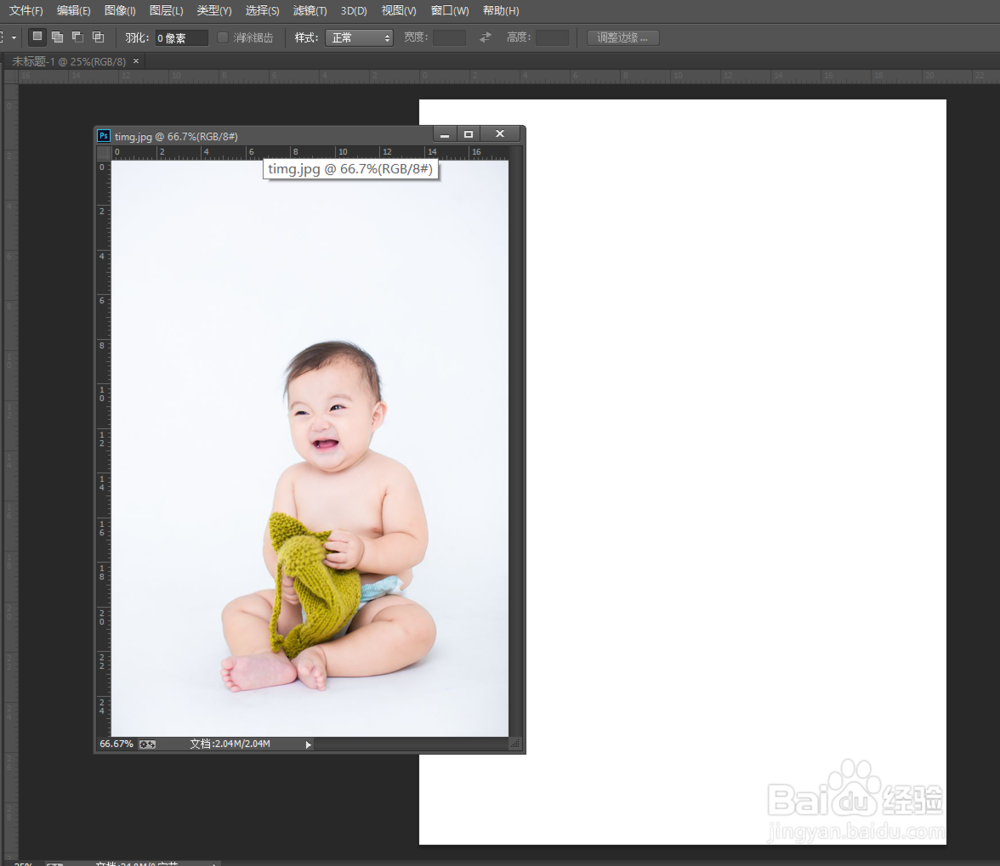Open the 图像(I) menu
This screenshot has width=1000, height=866.
tap(120, 11)
